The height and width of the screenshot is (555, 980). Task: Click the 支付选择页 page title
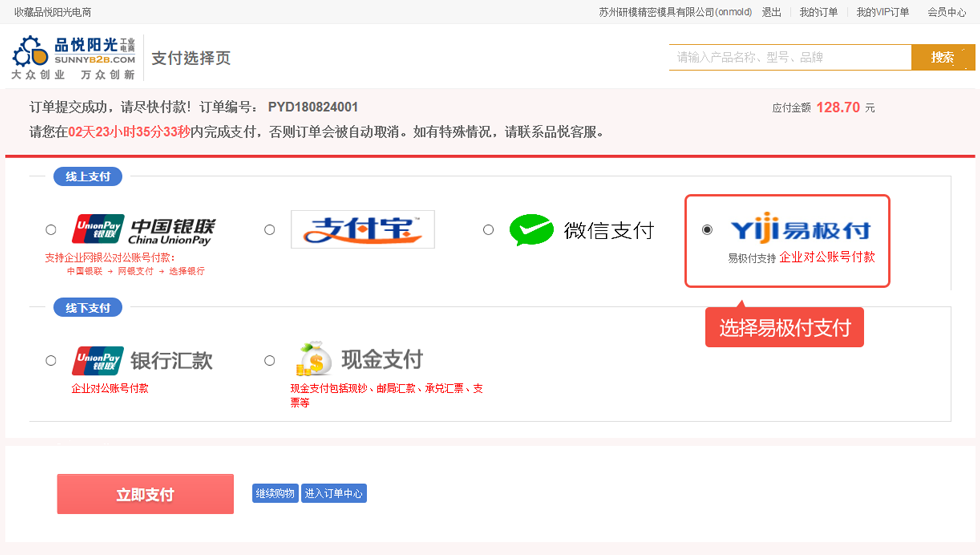click(x=191, y=58)
